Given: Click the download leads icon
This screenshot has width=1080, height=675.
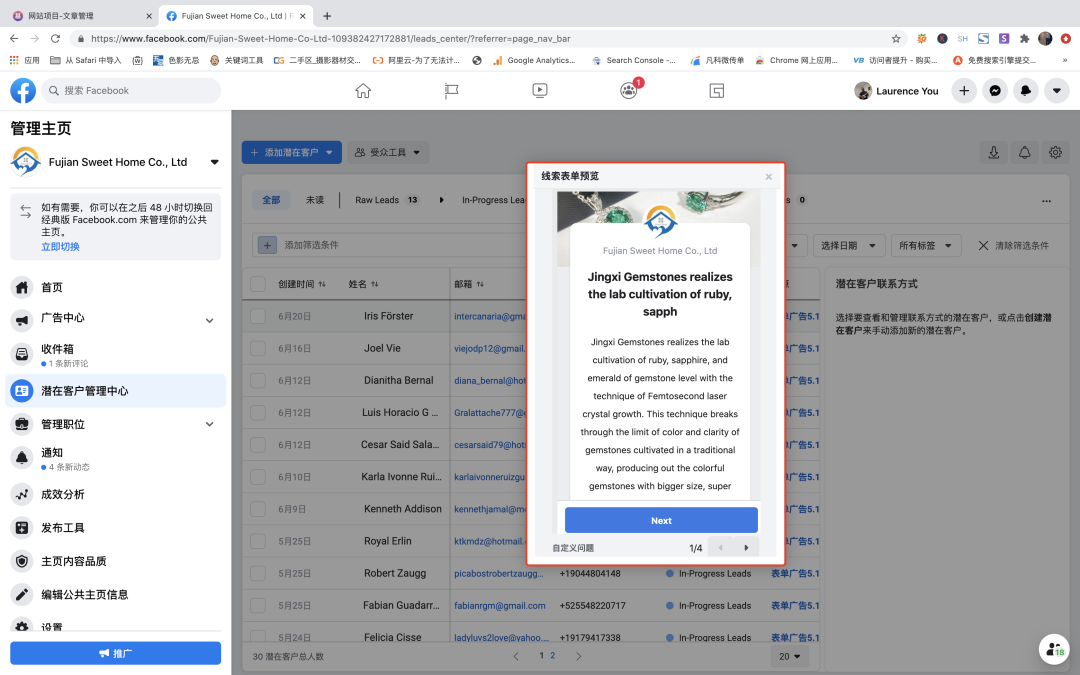Looking at the screenshot, I should click(993, 152).
